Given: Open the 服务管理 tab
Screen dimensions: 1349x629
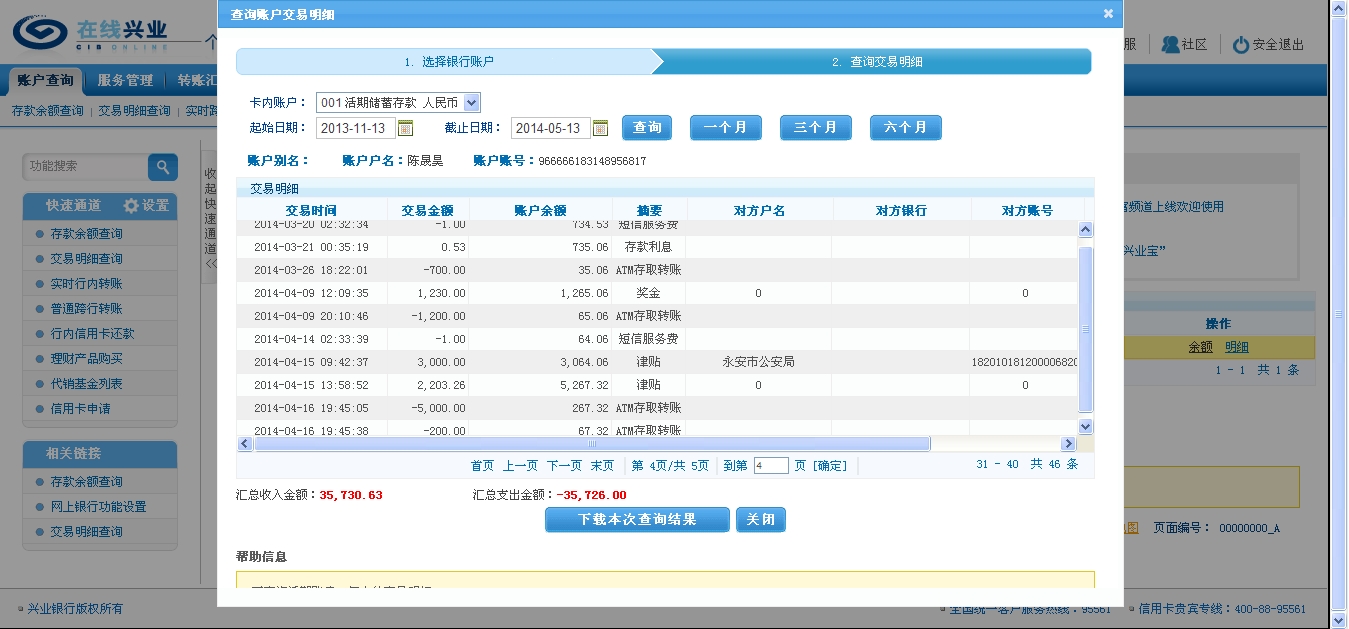Looking at the screenshot, I should [125, 80].
